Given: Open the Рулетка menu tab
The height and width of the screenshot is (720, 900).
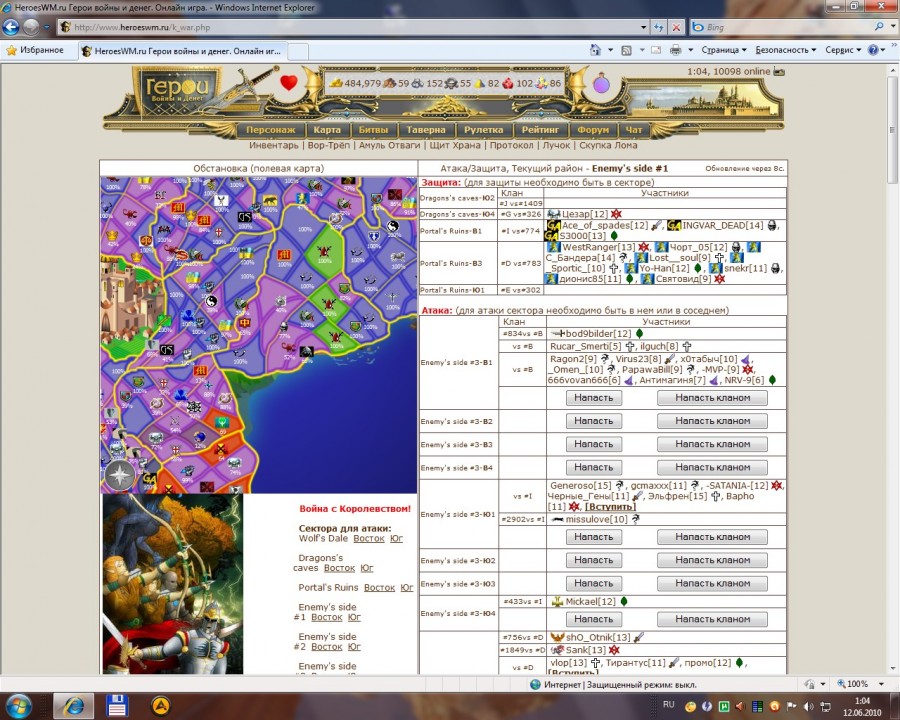Looking at the screenshot, I should (484, 130).
